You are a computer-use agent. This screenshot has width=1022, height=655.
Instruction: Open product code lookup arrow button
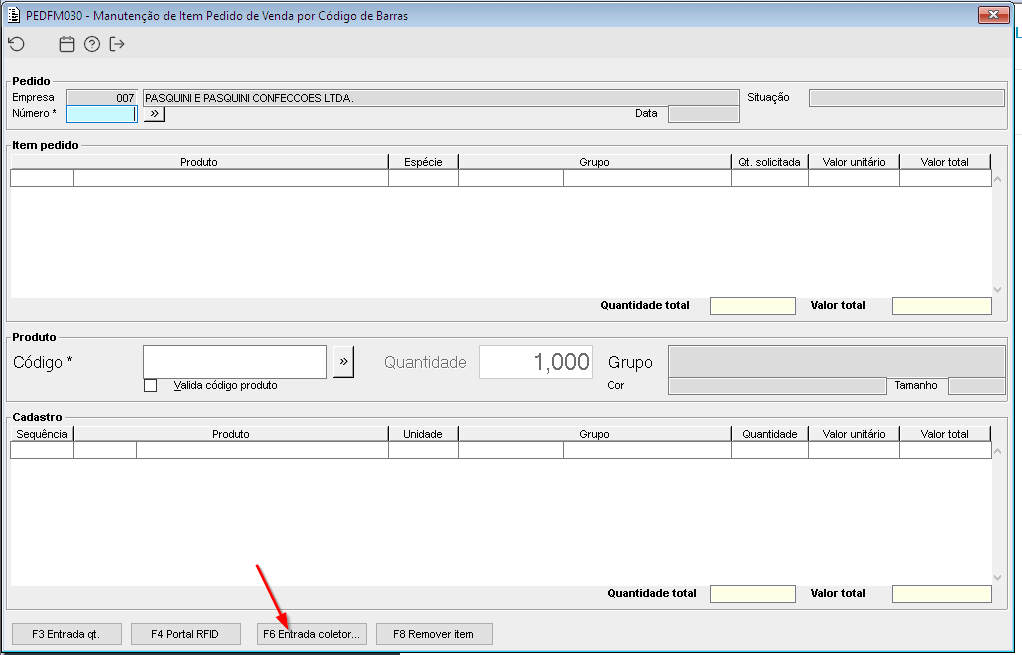(343, 362)
